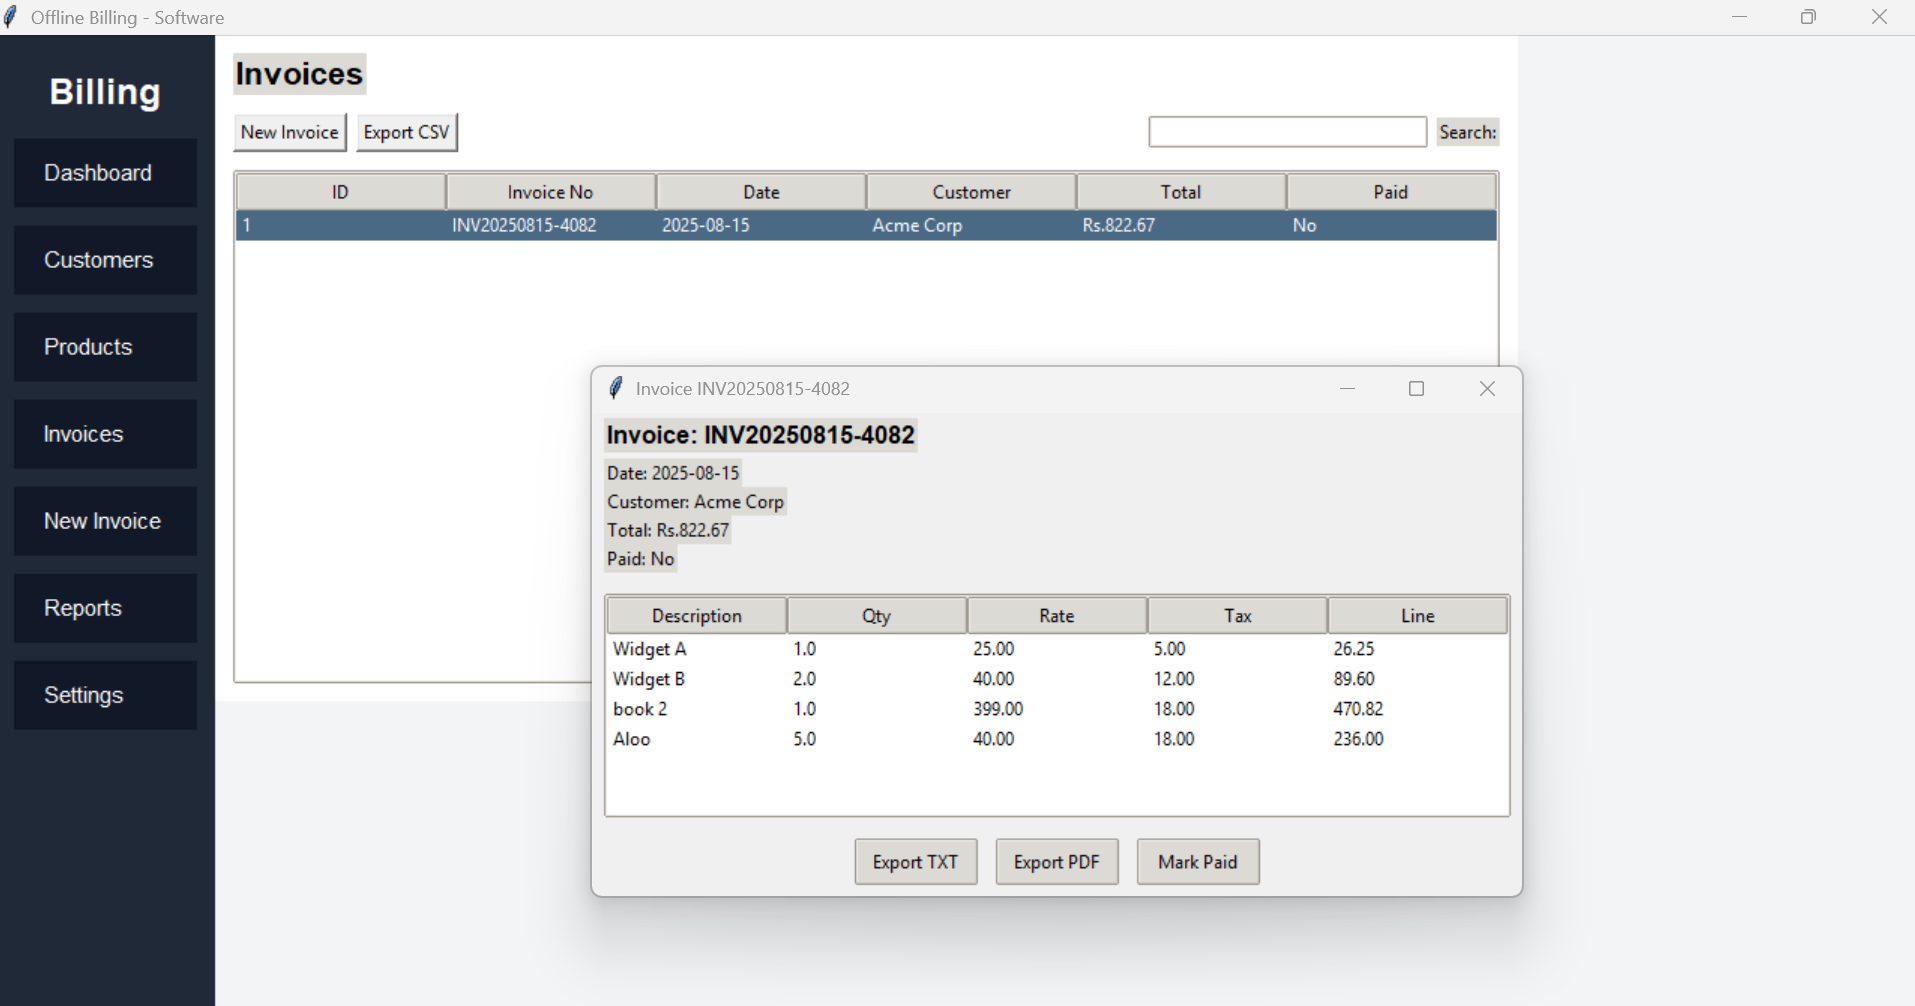Viewport: 1915px width, 1006px height.
Task: Mark invoice INV20250815-4082 as paid
Action: (x=1198, y=861)
